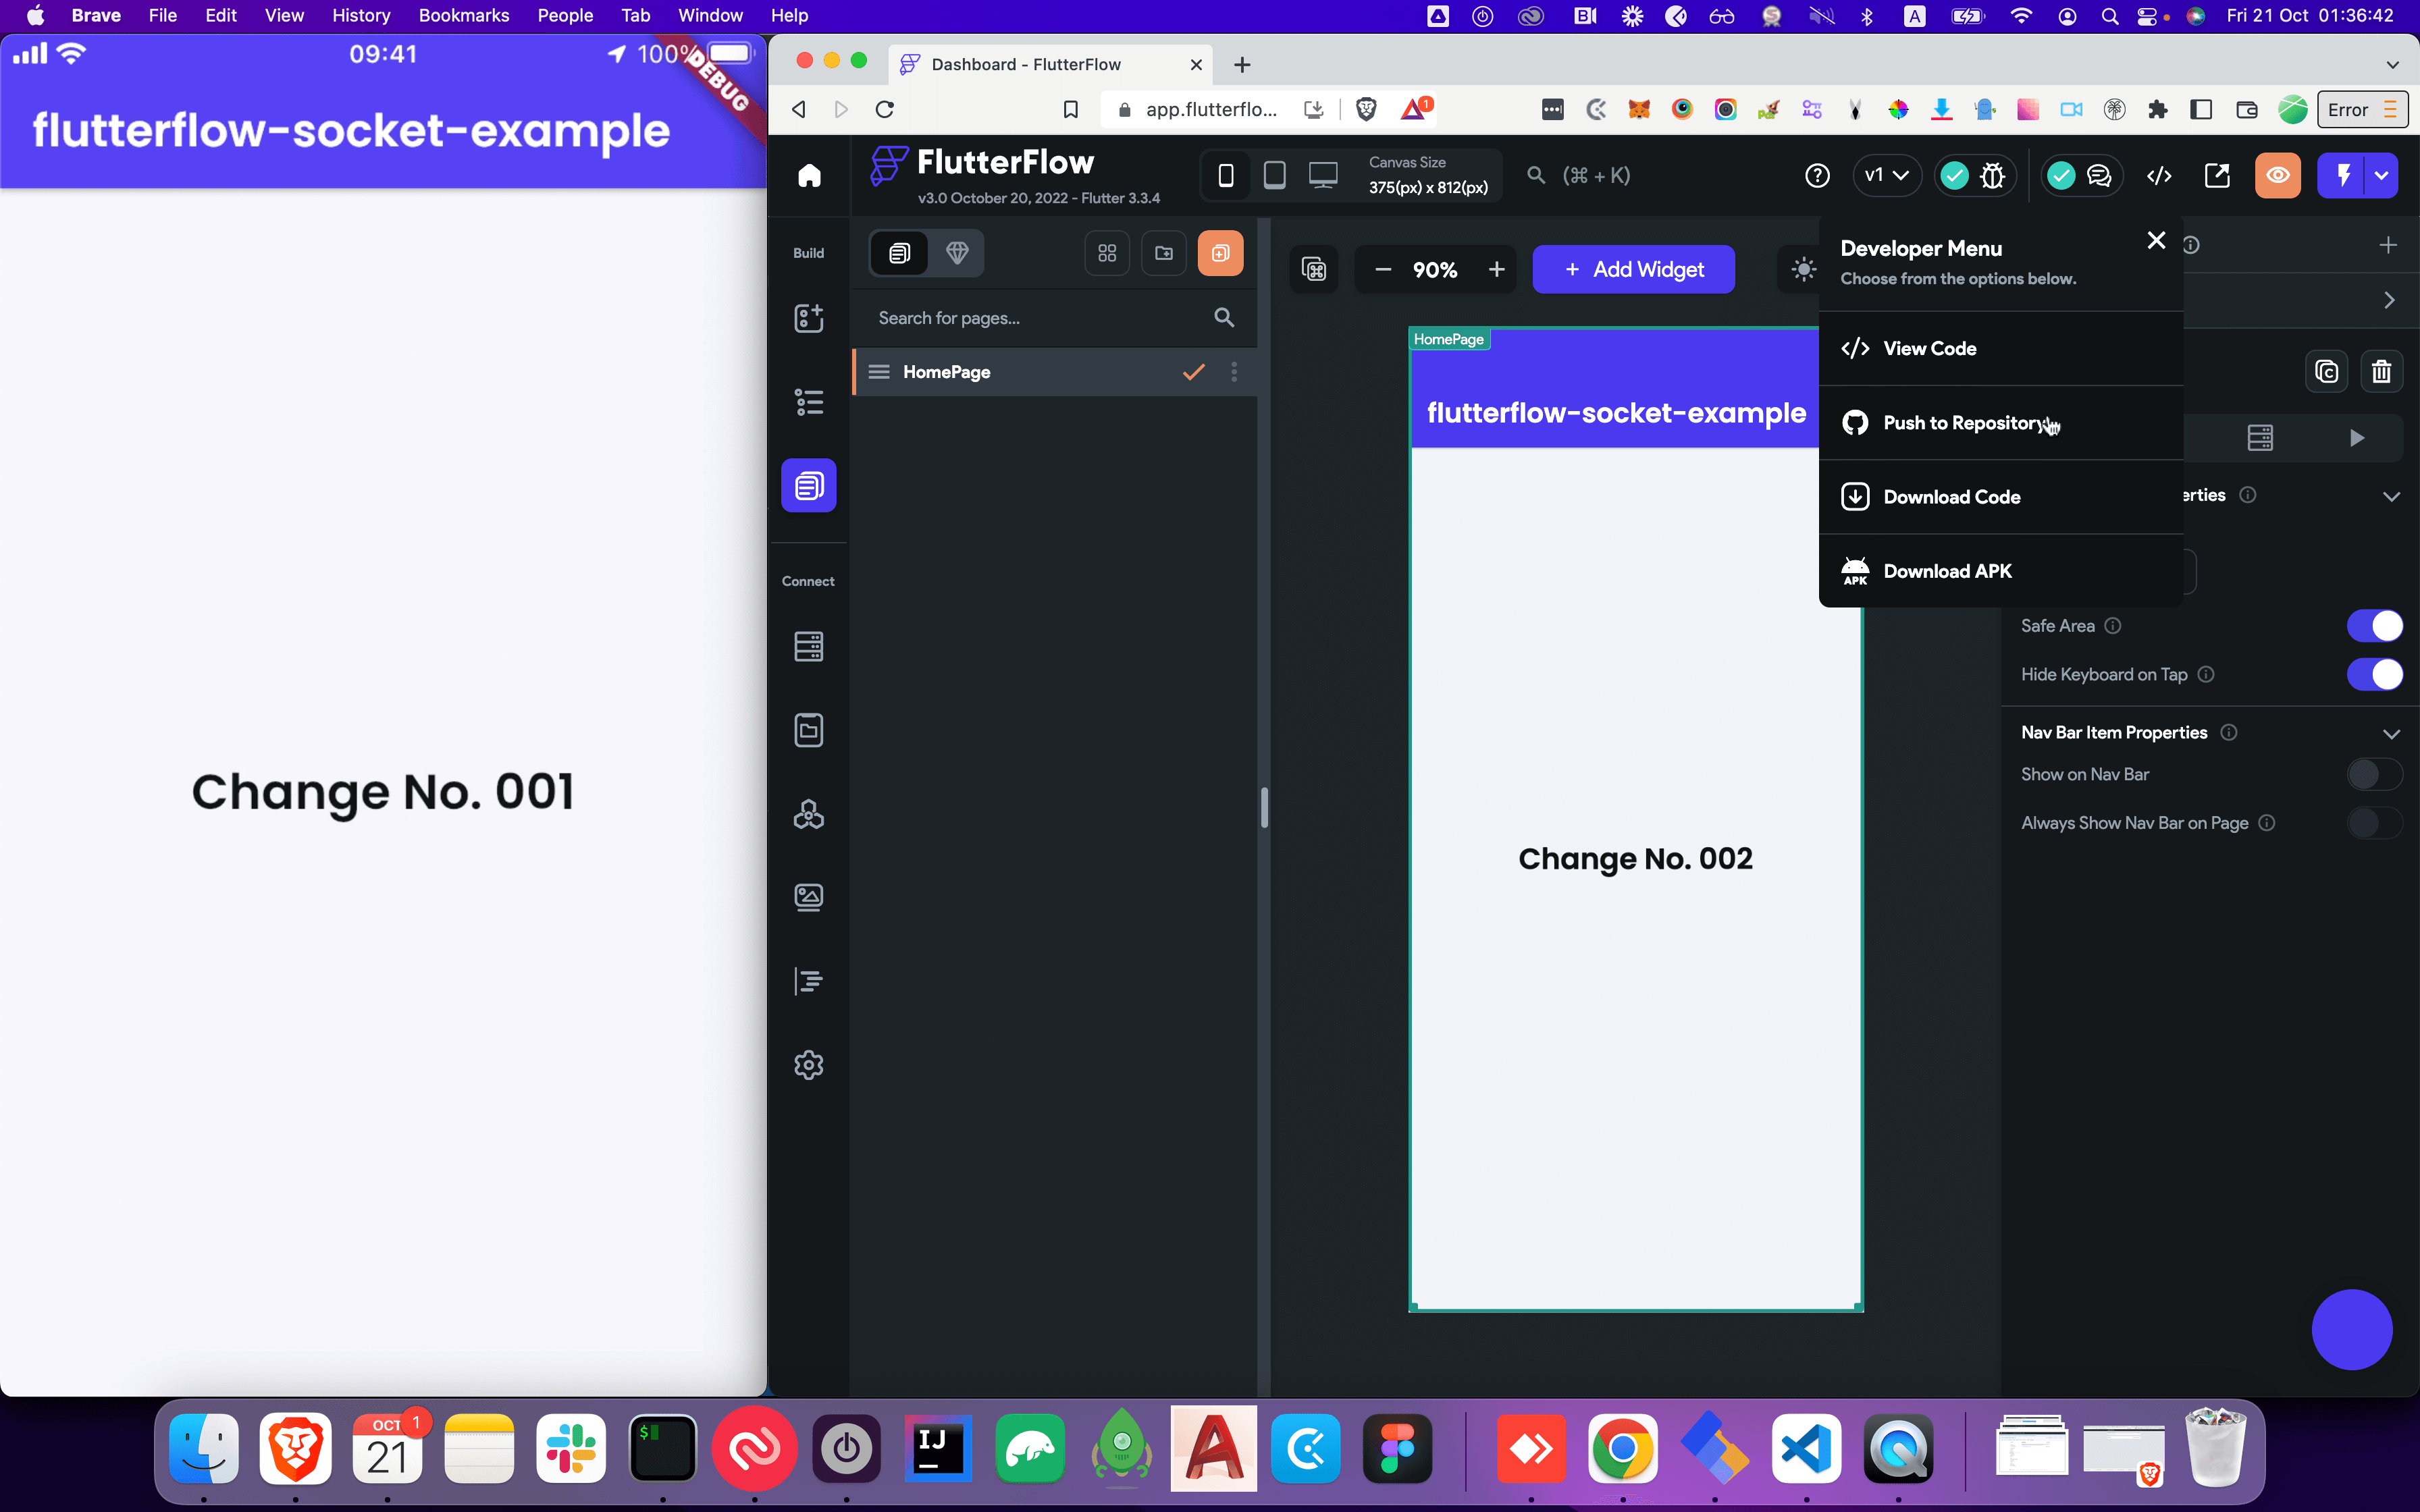The height and width of the screenshot is (1512, 2420).
Task: Click the Media Assets icon in sidebar
Action: (808, 897)
